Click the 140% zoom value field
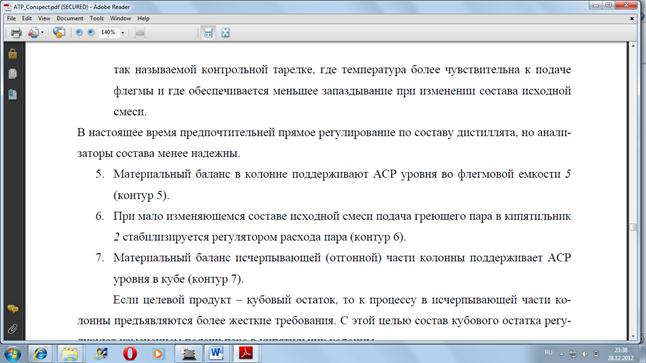This screenshot has width=646, height=363. click(108, 33)
